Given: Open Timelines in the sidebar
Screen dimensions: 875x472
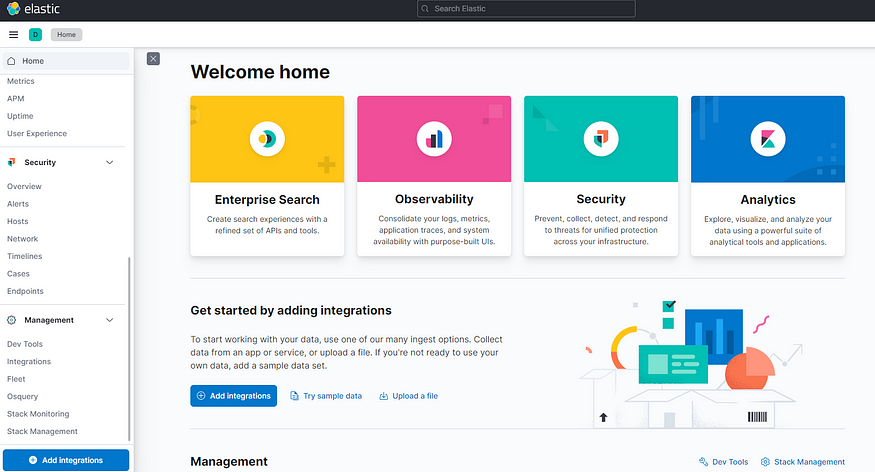Looking at the screenshot, I should coord(25,256).
